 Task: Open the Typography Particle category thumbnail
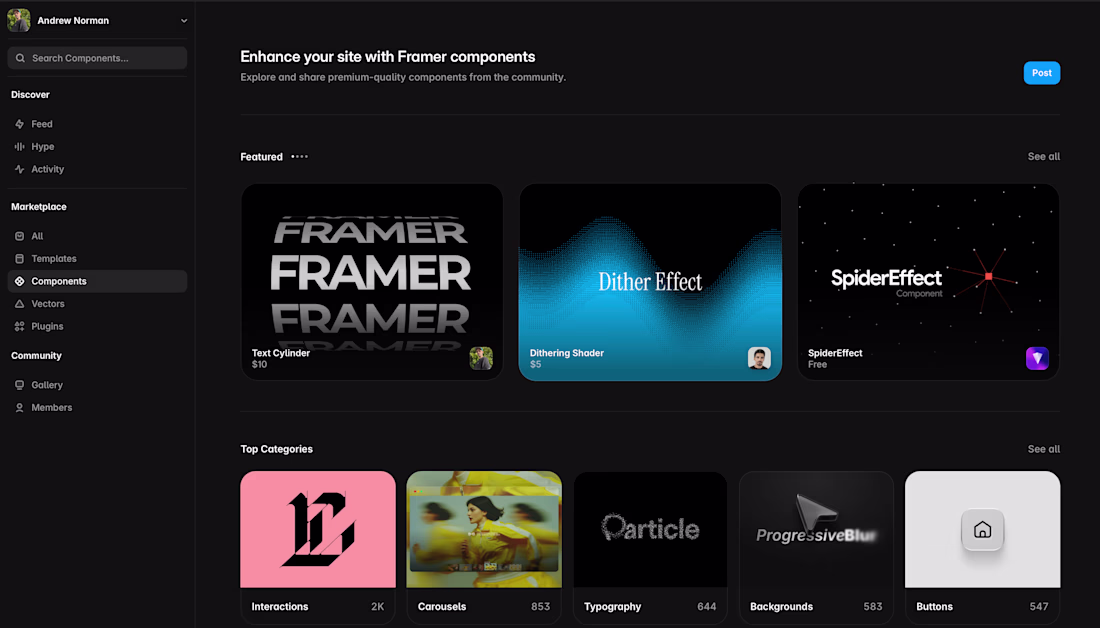click(650, 529)
